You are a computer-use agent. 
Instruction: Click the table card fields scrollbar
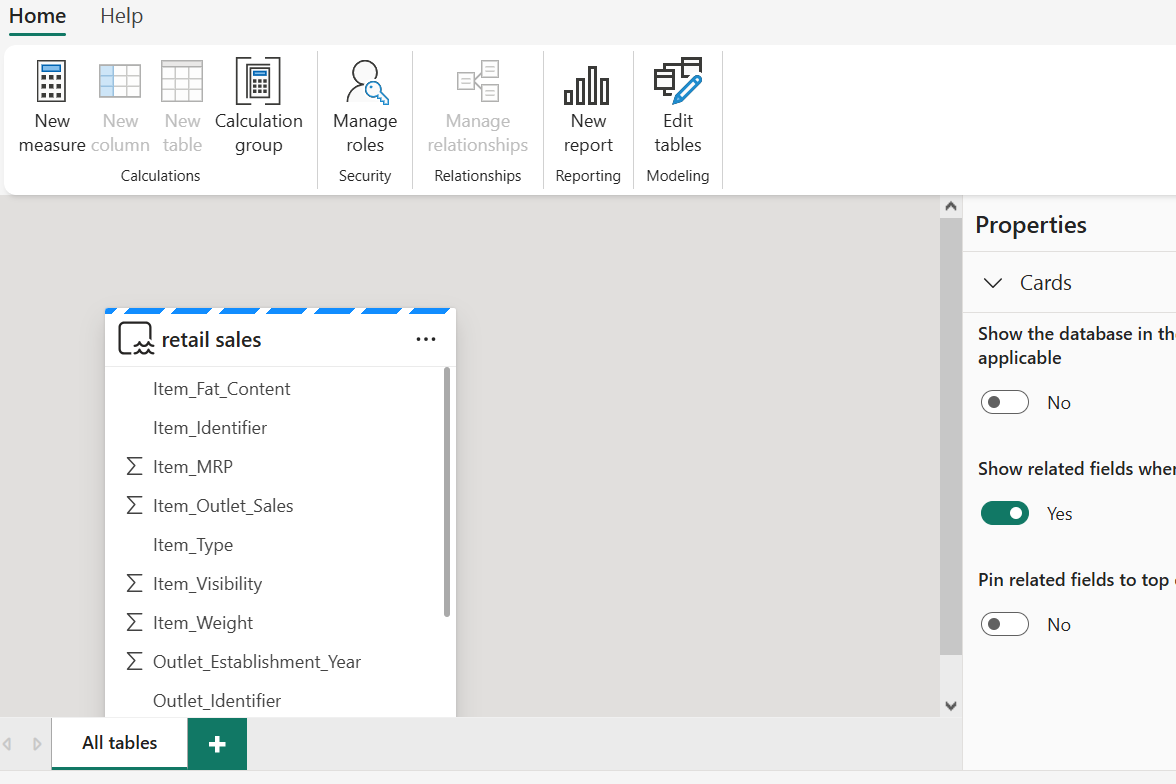point(447,491)
